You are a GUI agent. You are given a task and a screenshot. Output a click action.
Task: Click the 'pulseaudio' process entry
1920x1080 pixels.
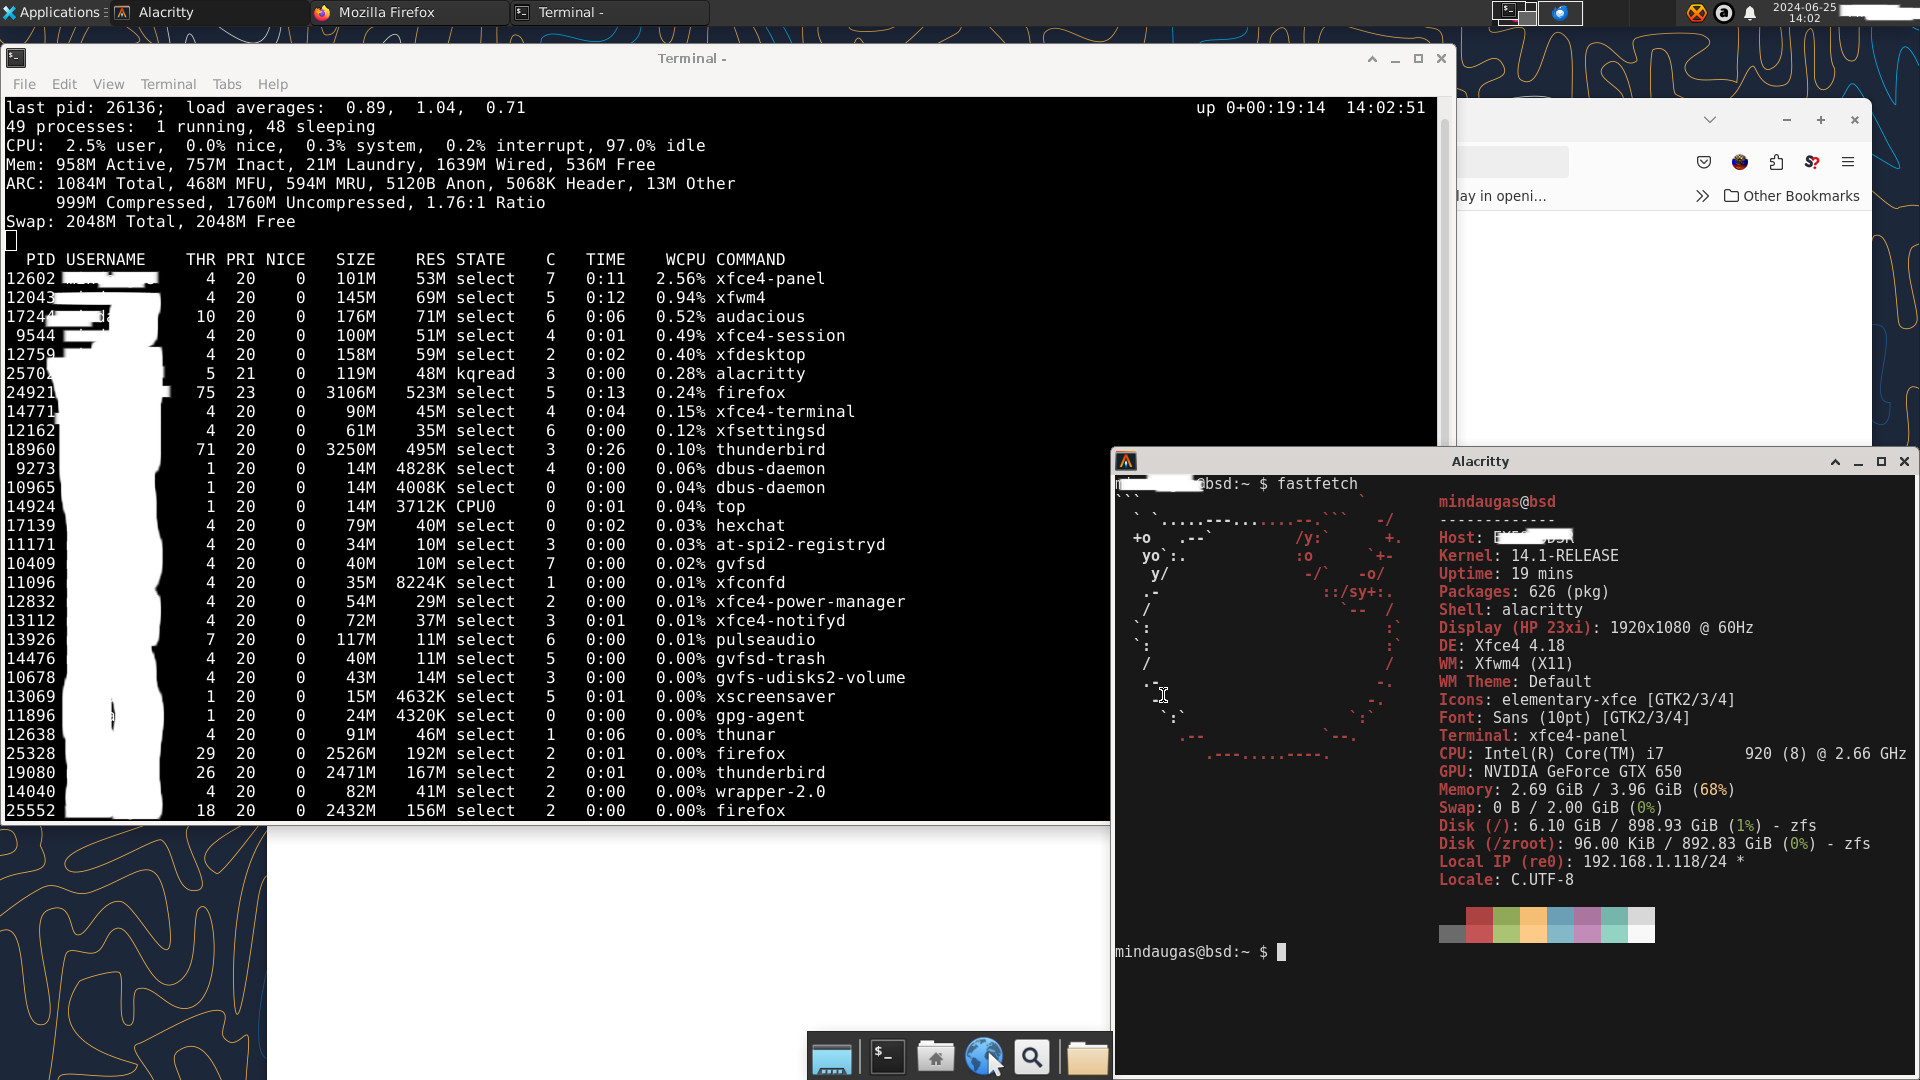coord(765,640)
